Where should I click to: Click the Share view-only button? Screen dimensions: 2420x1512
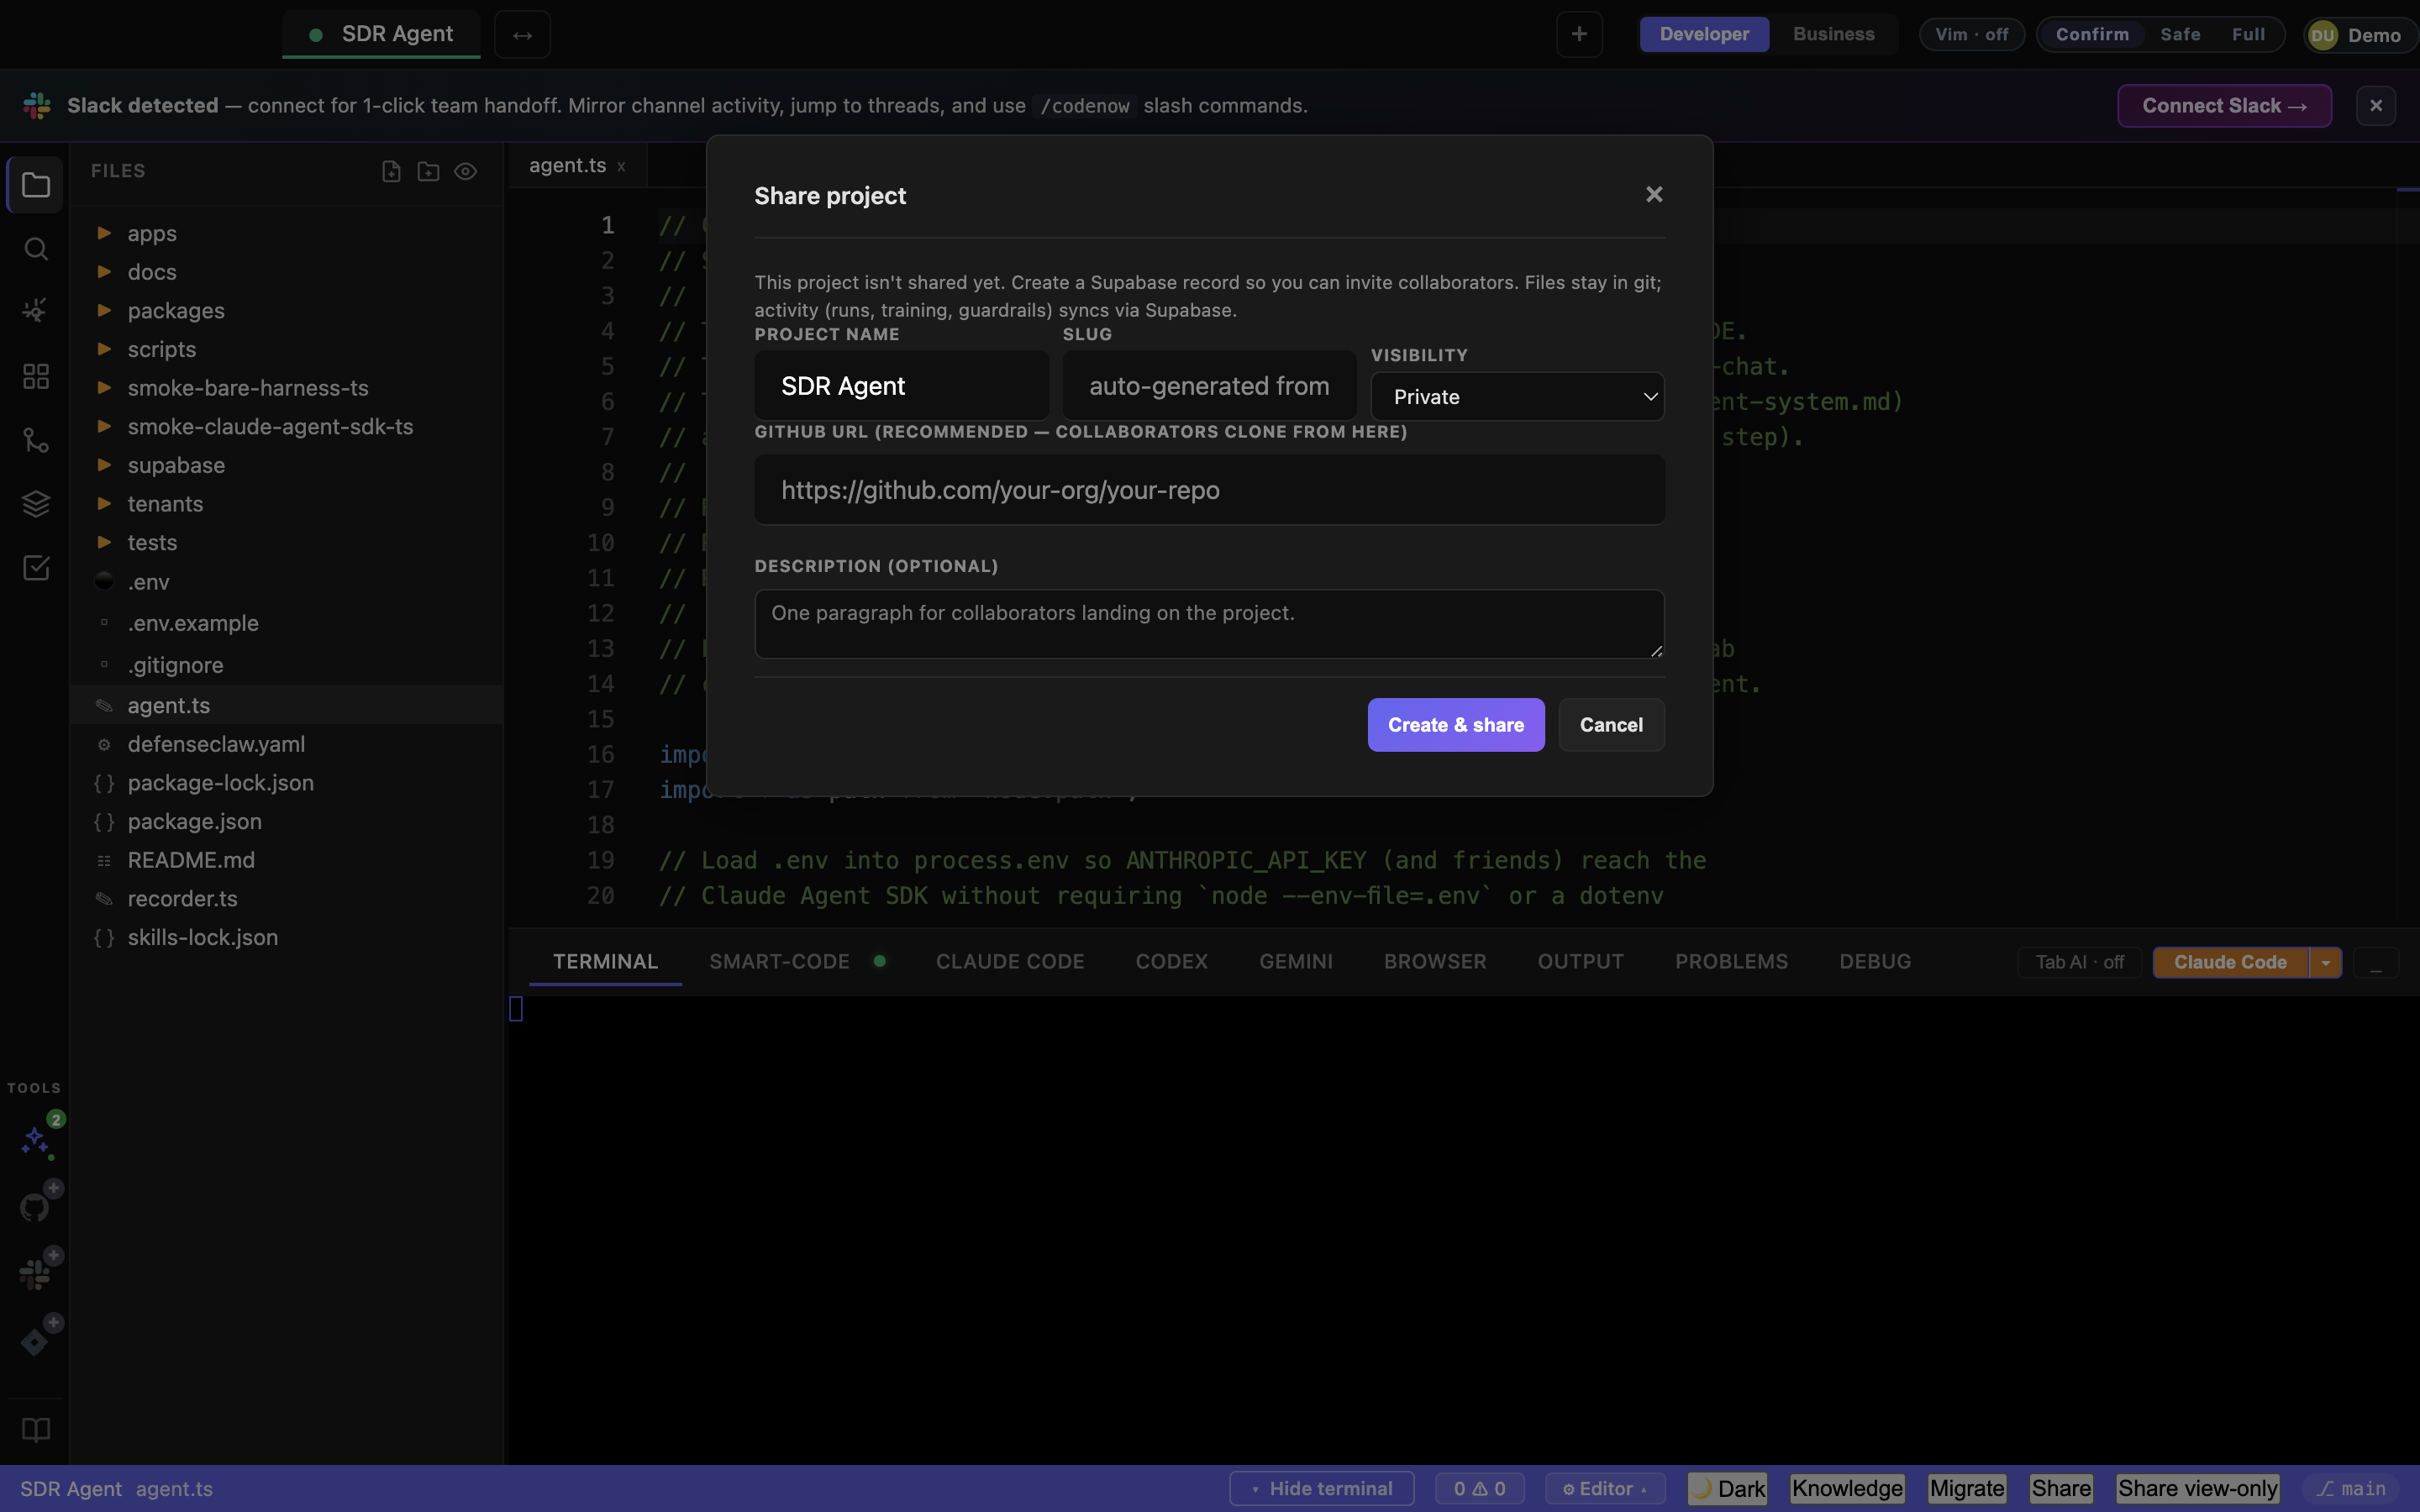pos(2198,1489)
